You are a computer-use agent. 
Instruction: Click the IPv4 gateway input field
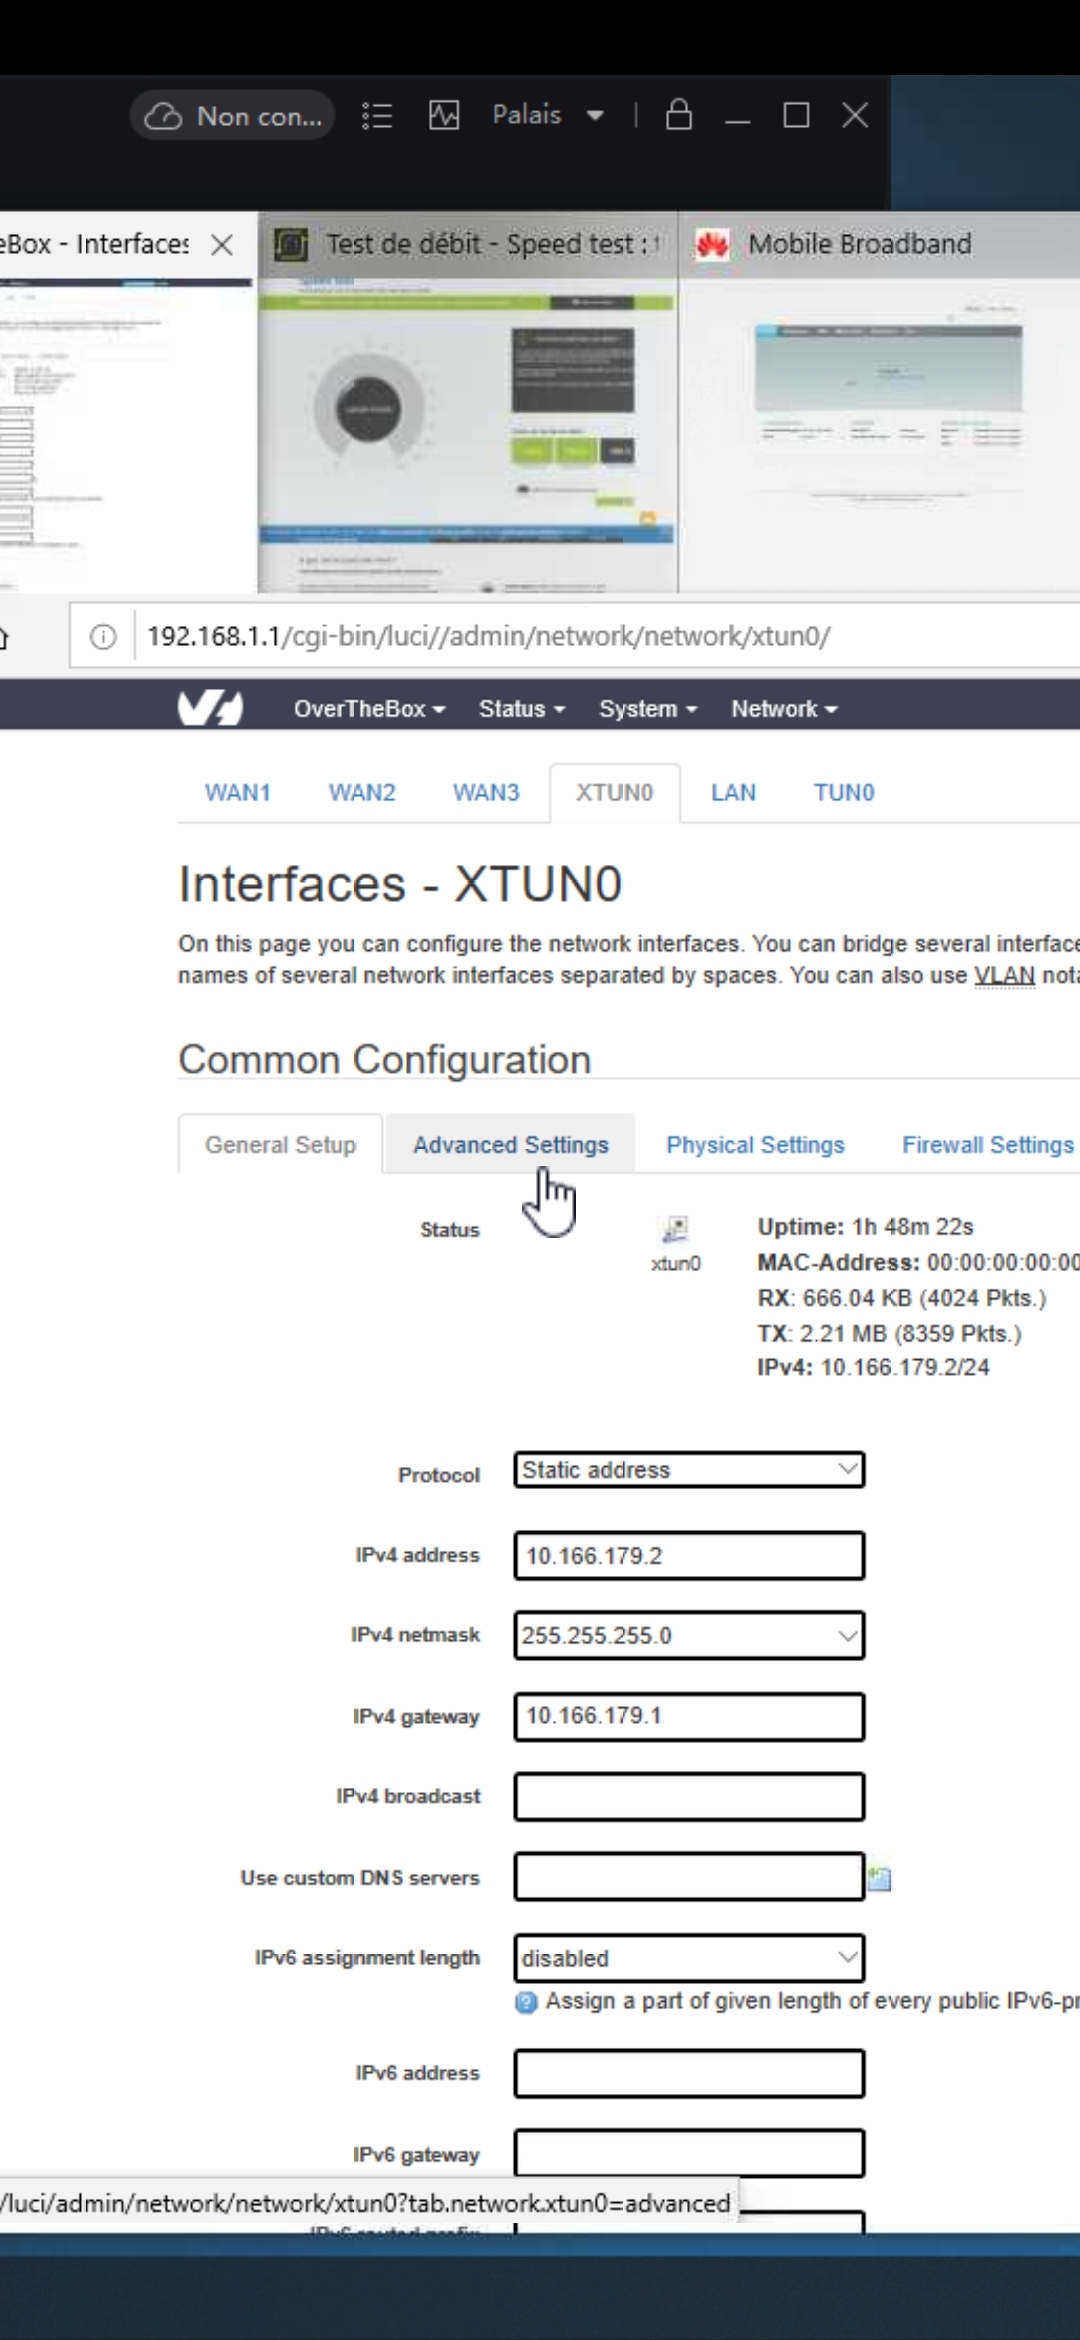tap(689, 1716)
